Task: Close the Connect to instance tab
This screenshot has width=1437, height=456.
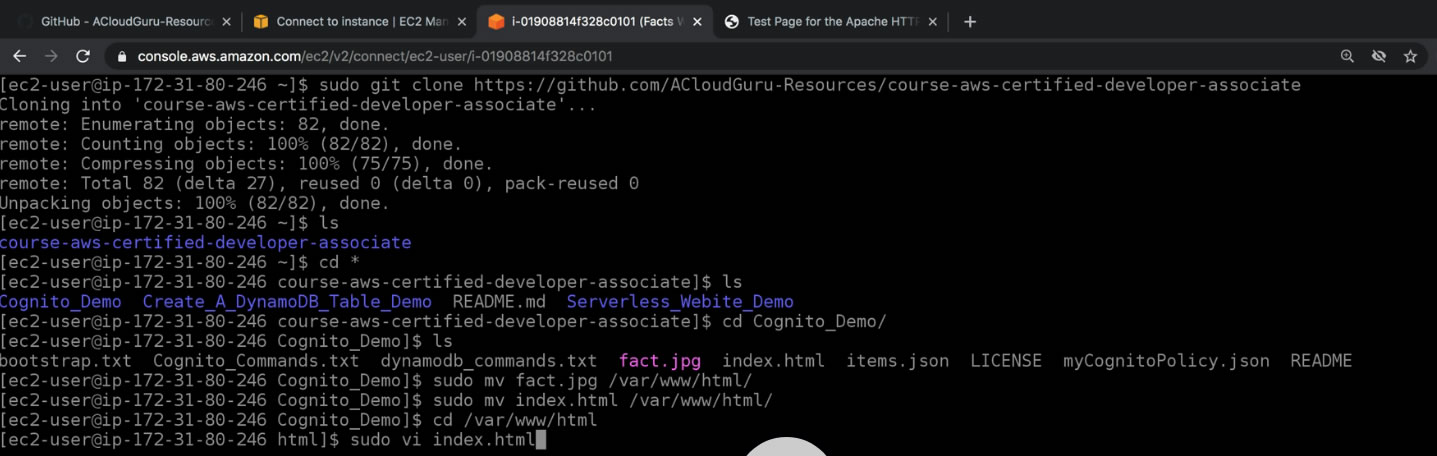Action: pyautogui.click(x=461, y=22)
